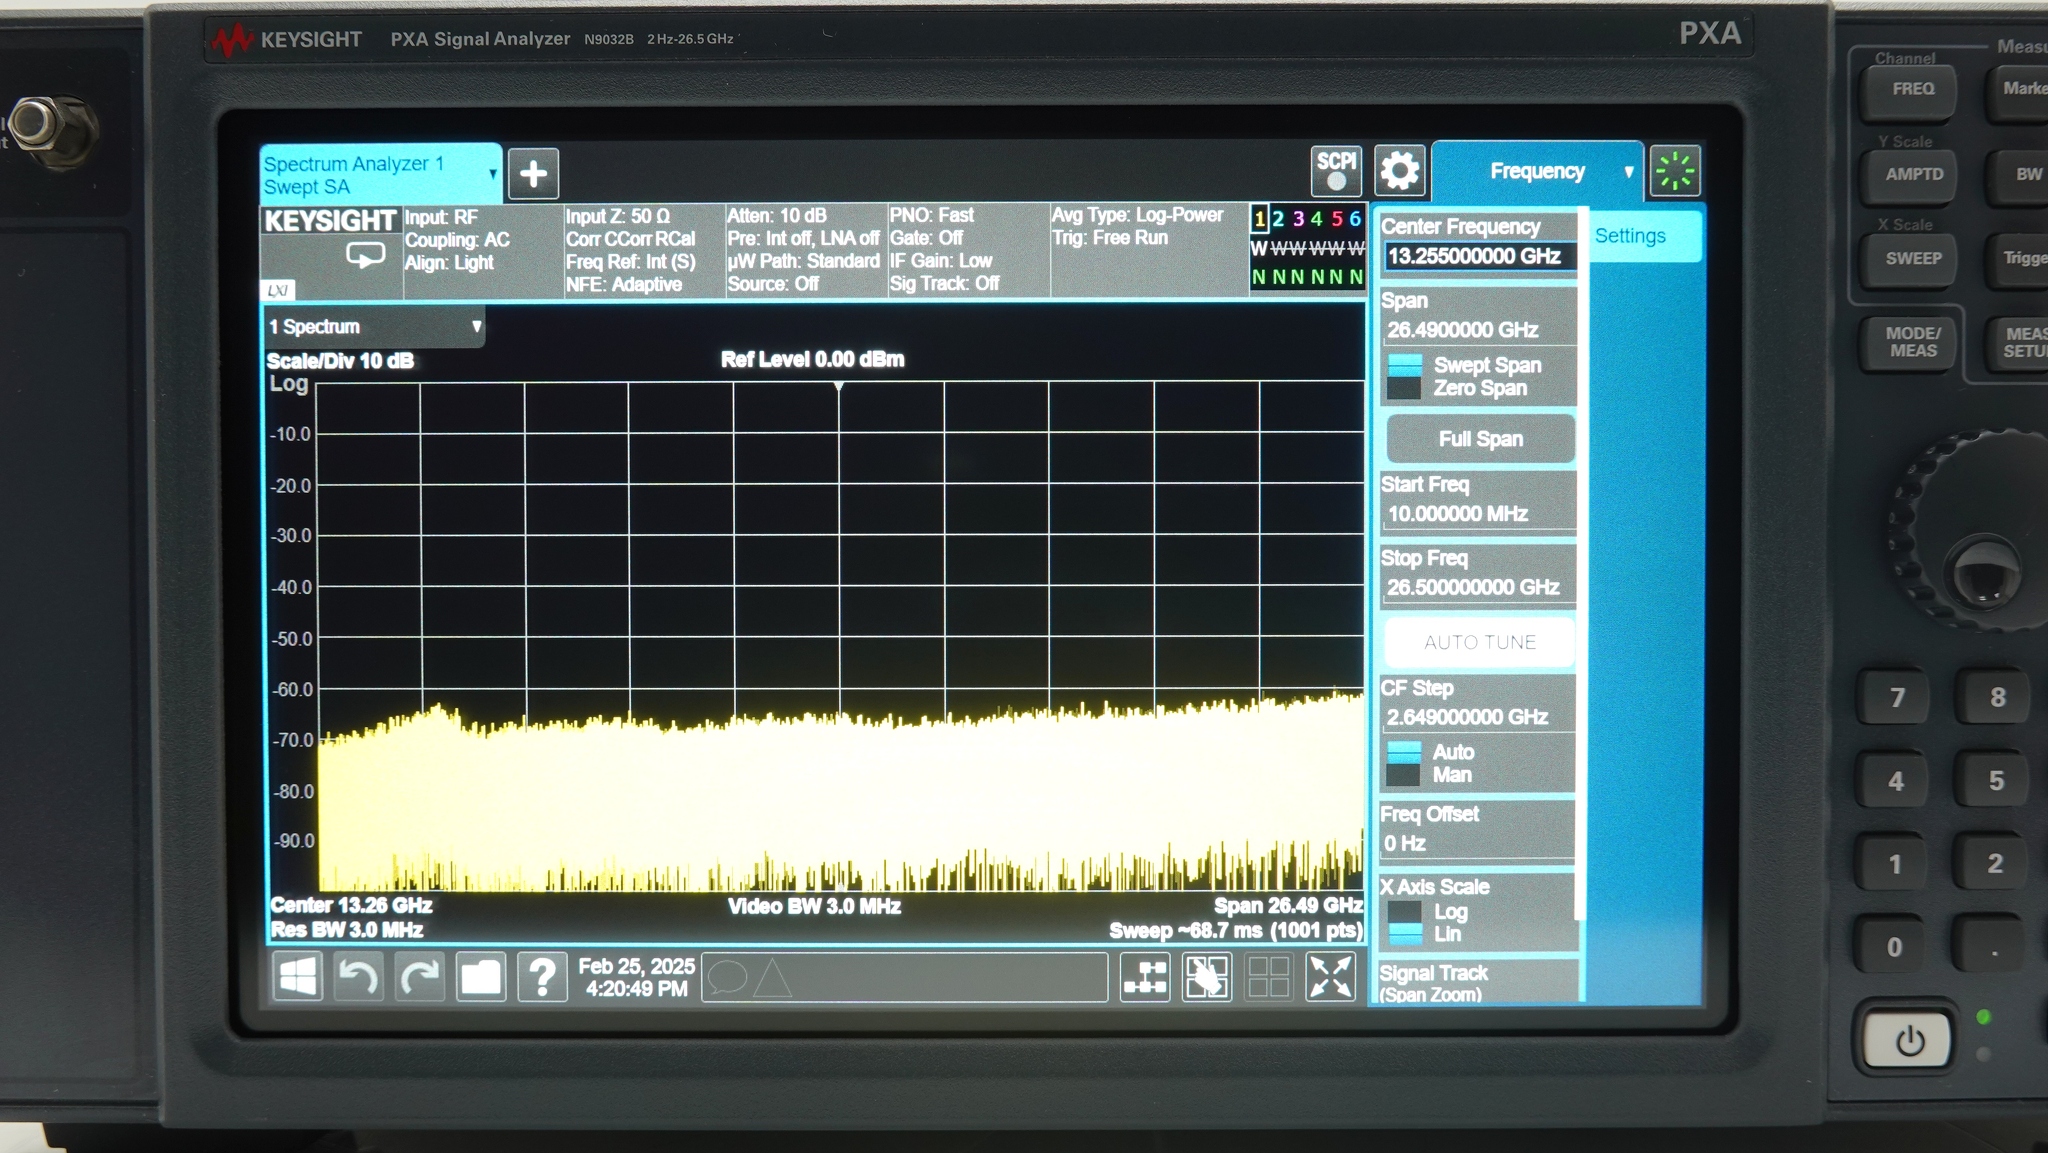This screenshot has width=2048, height=1153.
Task: Open the multi-window layout icon
Action: click(1145, 976)
